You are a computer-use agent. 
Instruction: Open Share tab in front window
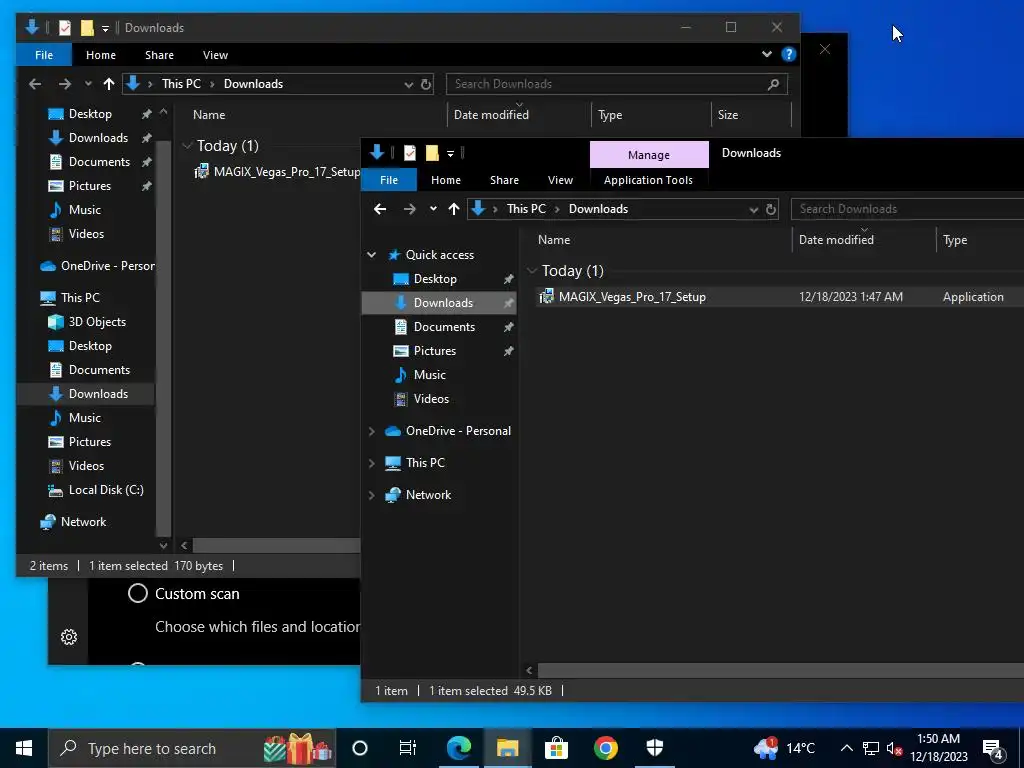pyautogui.click(x=504, y=180)
